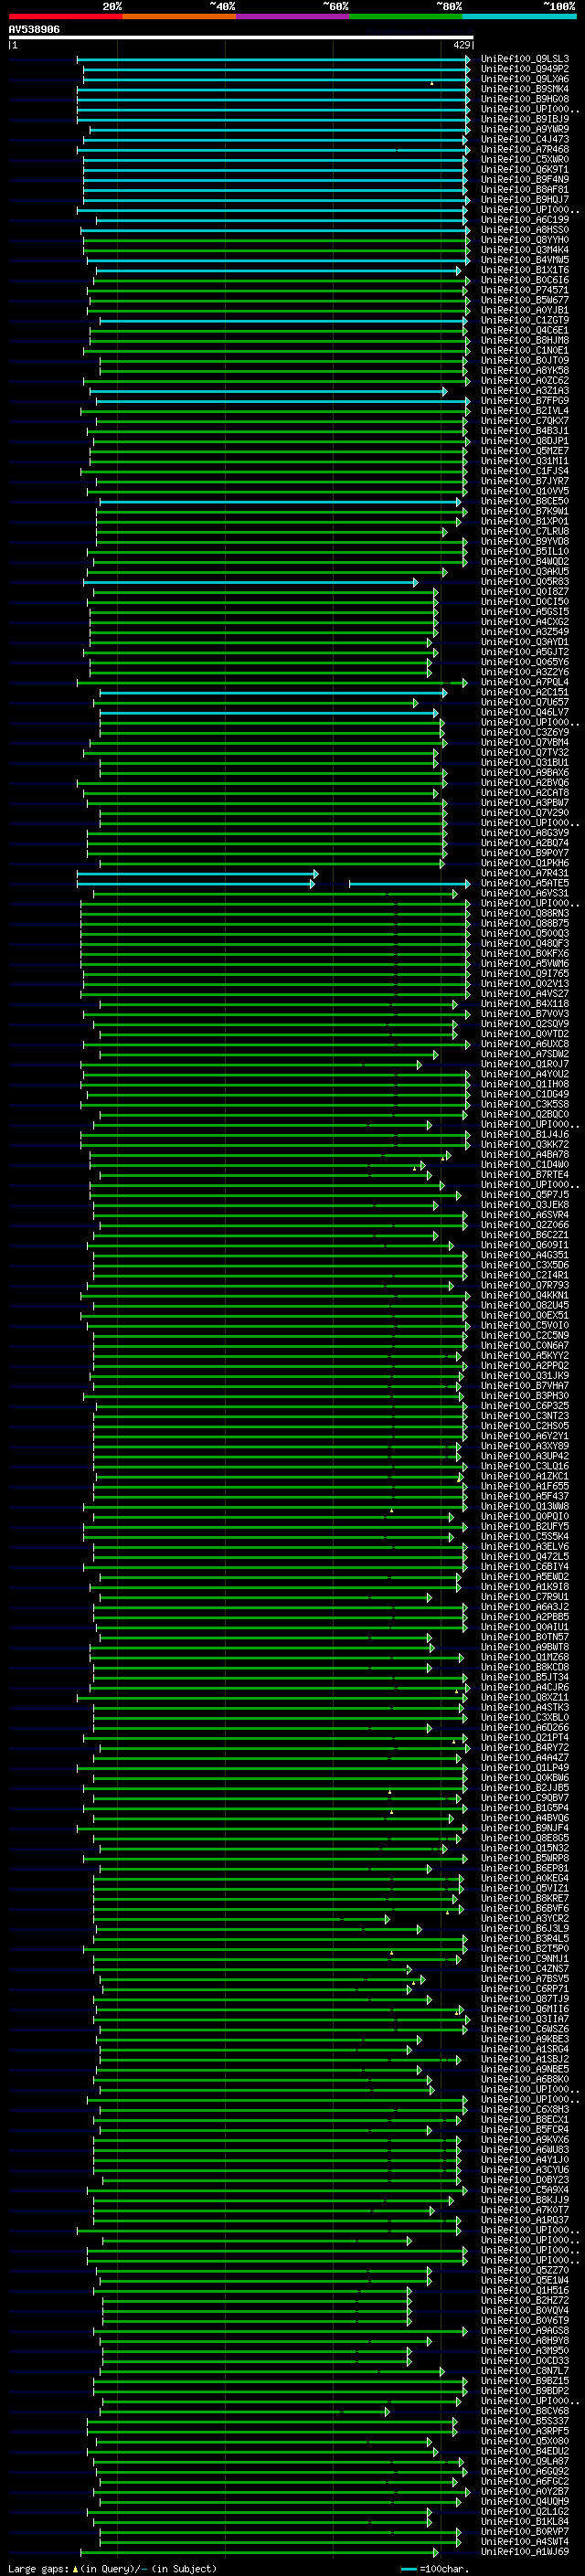Select label UniRef100_Q7R793
Image resolution: width=585 pixels, height=2576 pixels.
[525, 1285]
